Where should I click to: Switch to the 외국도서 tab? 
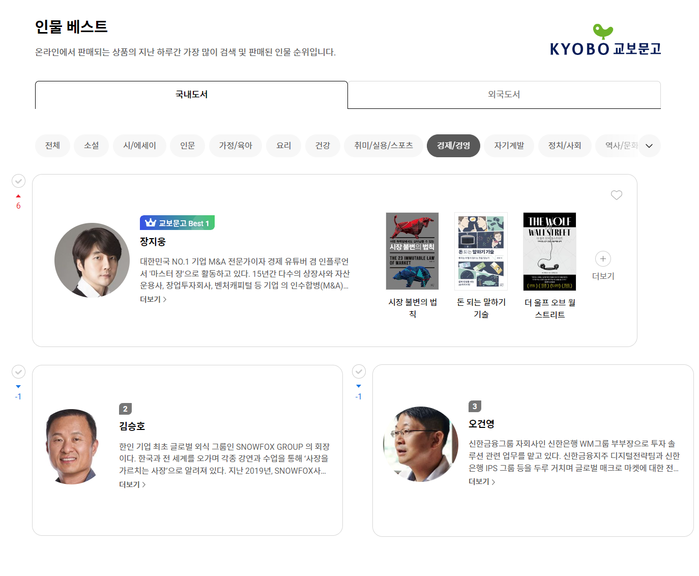(x=504, y=95)
